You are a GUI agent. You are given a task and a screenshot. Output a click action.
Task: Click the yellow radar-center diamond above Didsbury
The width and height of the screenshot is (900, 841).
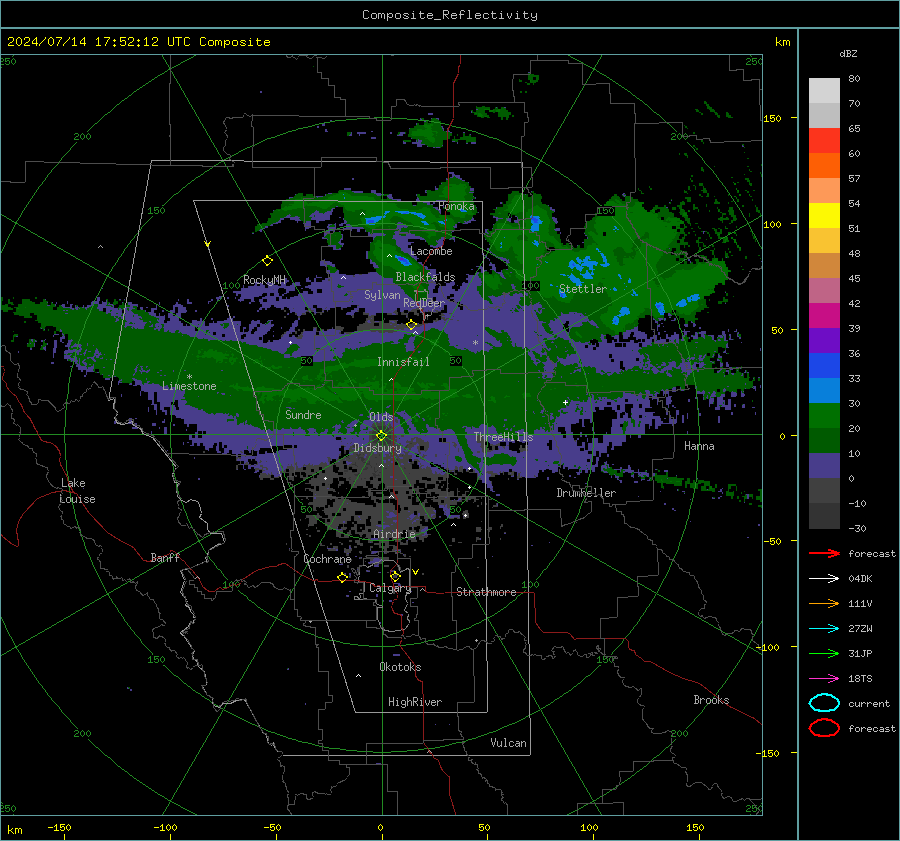(381, 436)
